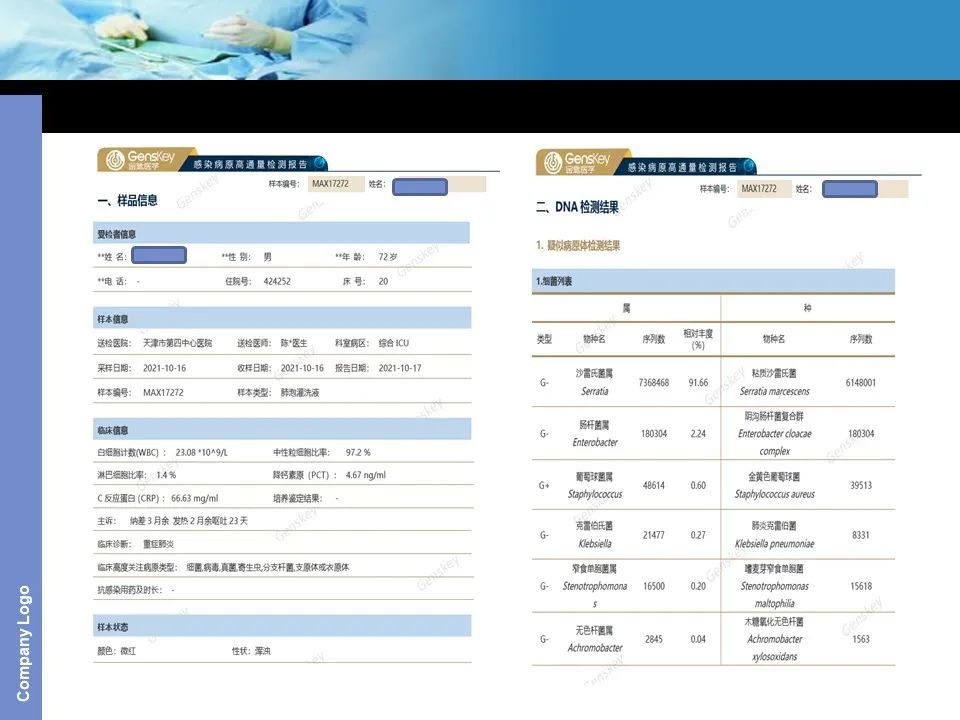Click the 二、DNA 检测结果 heading

pyautogui.click(x=577, y=207)
